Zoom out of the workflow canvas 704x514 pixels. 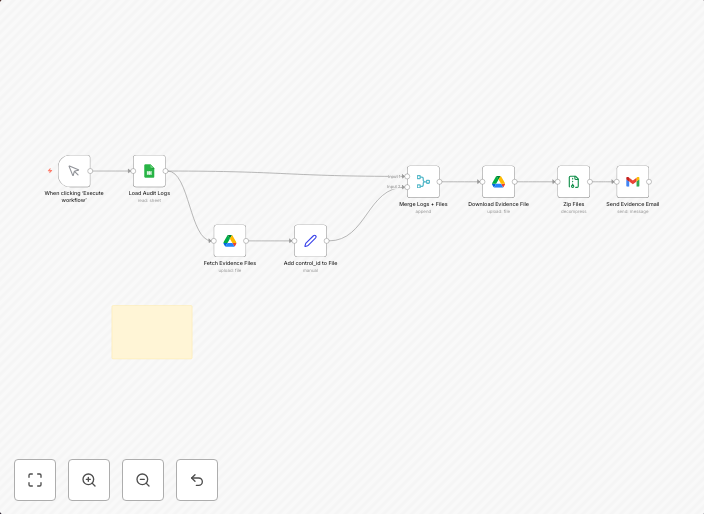(x=143, y=480)
